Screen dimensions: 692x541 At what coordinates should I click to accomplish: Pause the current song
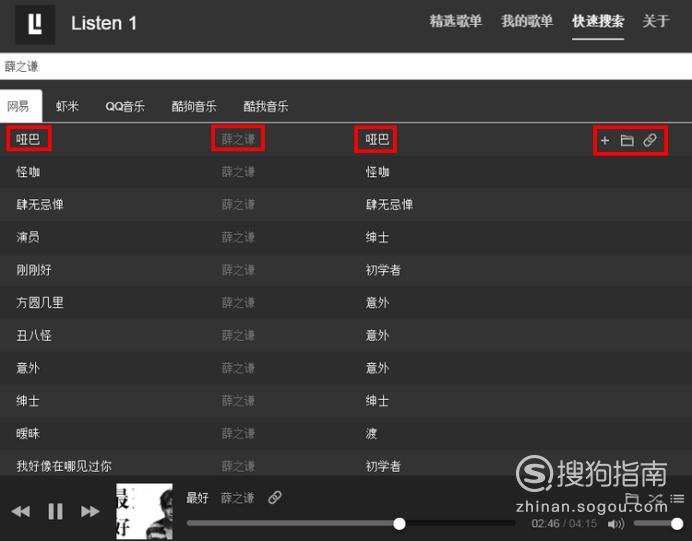(56, 511)
